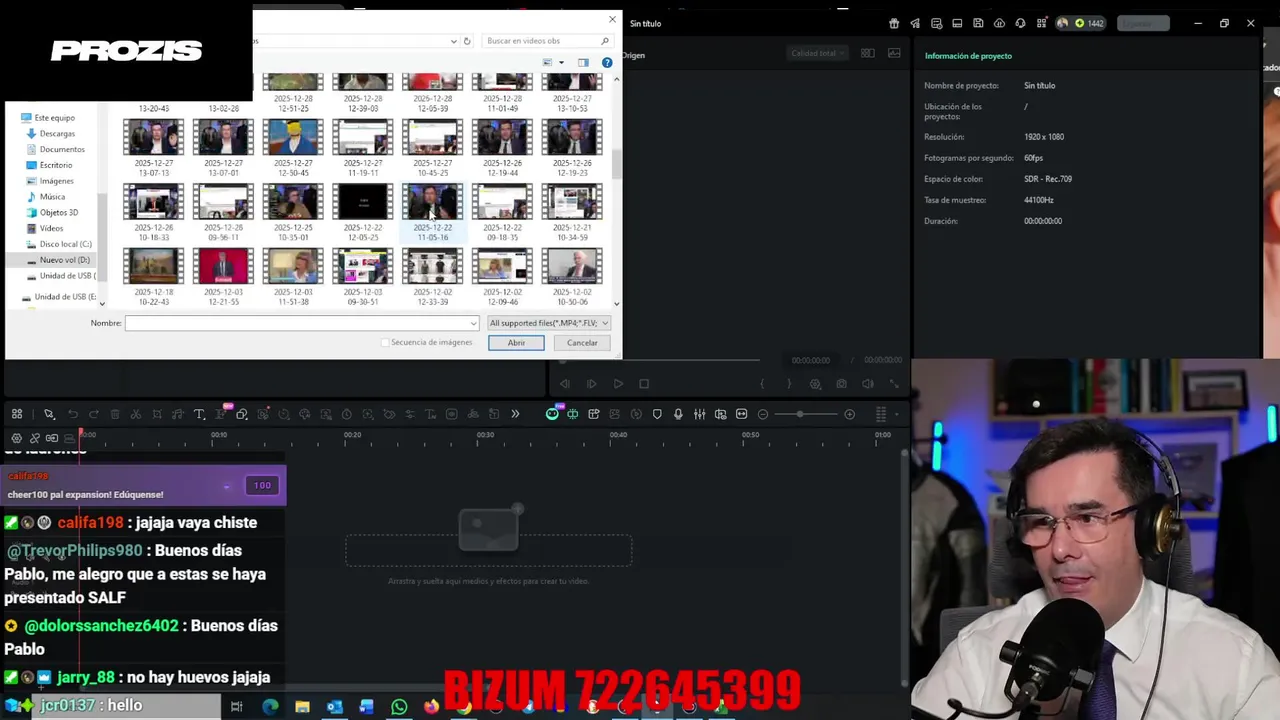Screen dimensions: 1280x720
Task: Select the pointer selection tool in timeline toolbar
Action: pyautogui.click(x=49, y=414)
